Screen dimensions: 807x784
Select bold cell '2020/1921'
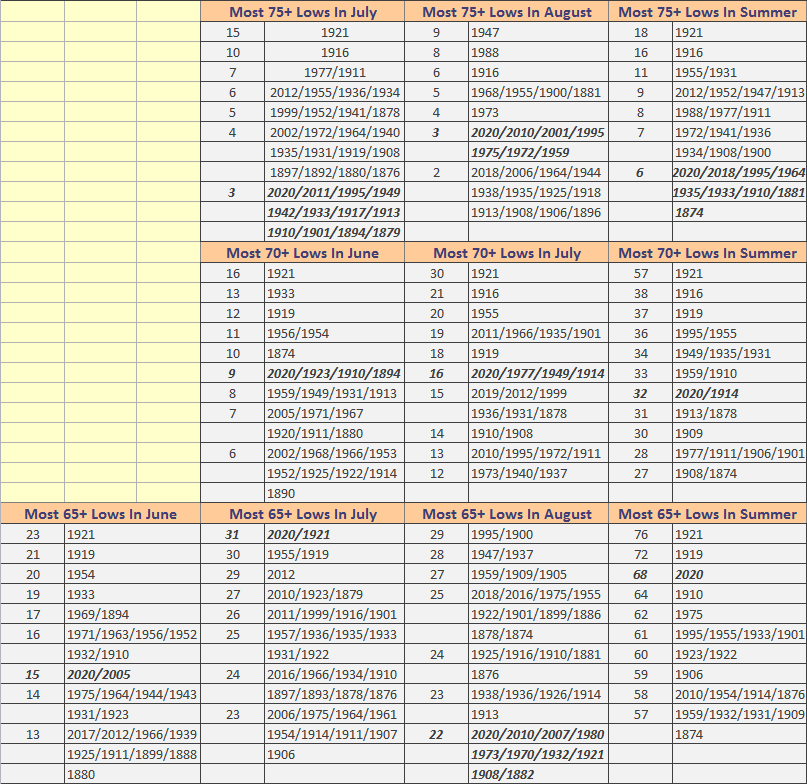(x=335, y=535)
